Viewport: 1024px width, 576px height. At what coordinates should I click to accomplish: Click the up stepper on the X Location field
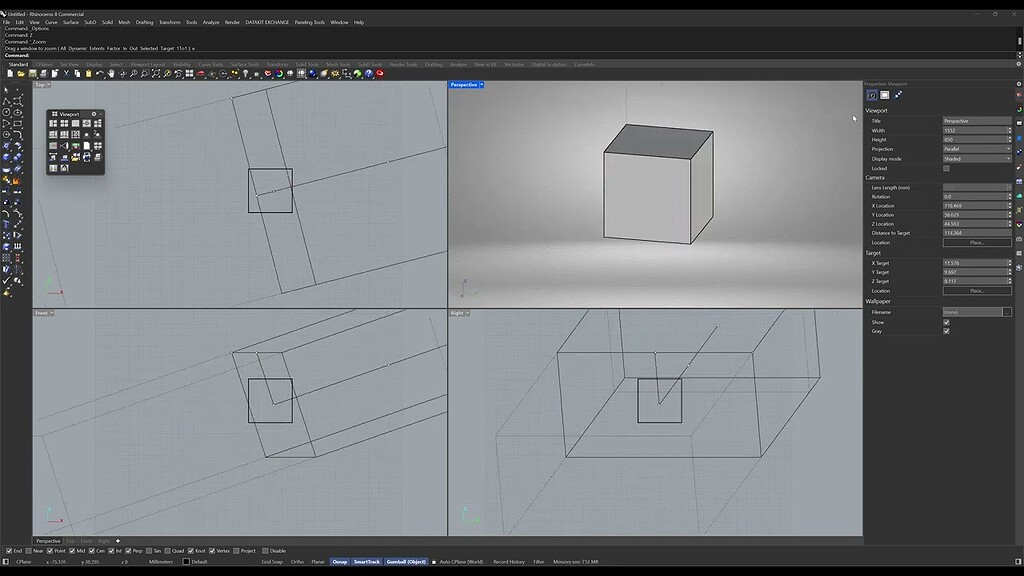coord(1010,204)
